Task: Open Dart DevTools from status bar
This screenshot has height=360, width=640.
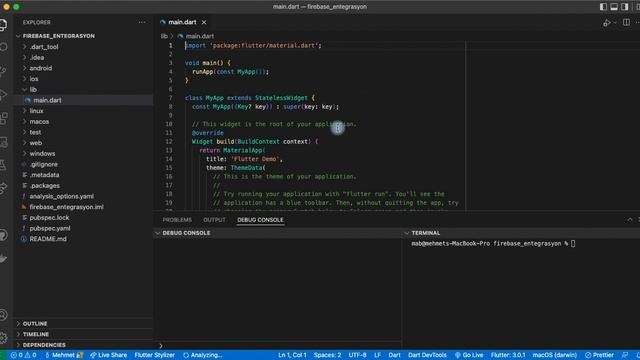Action: [x=427, y=355]
